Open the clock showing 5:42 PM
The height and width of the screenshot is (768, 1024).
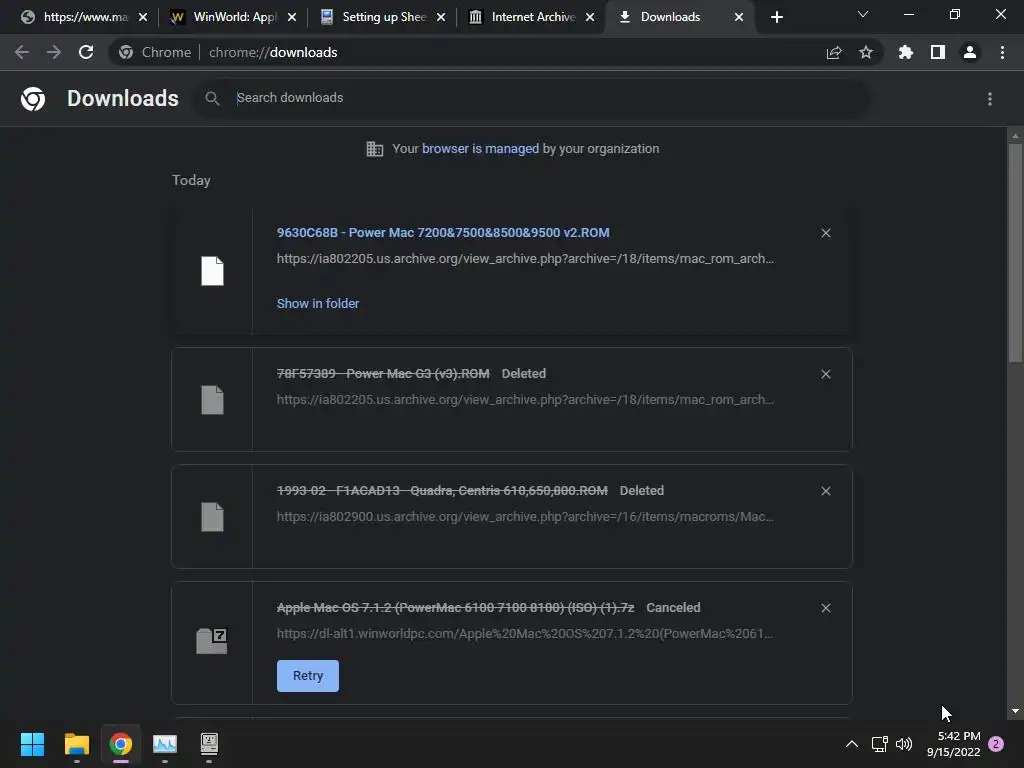953,744
